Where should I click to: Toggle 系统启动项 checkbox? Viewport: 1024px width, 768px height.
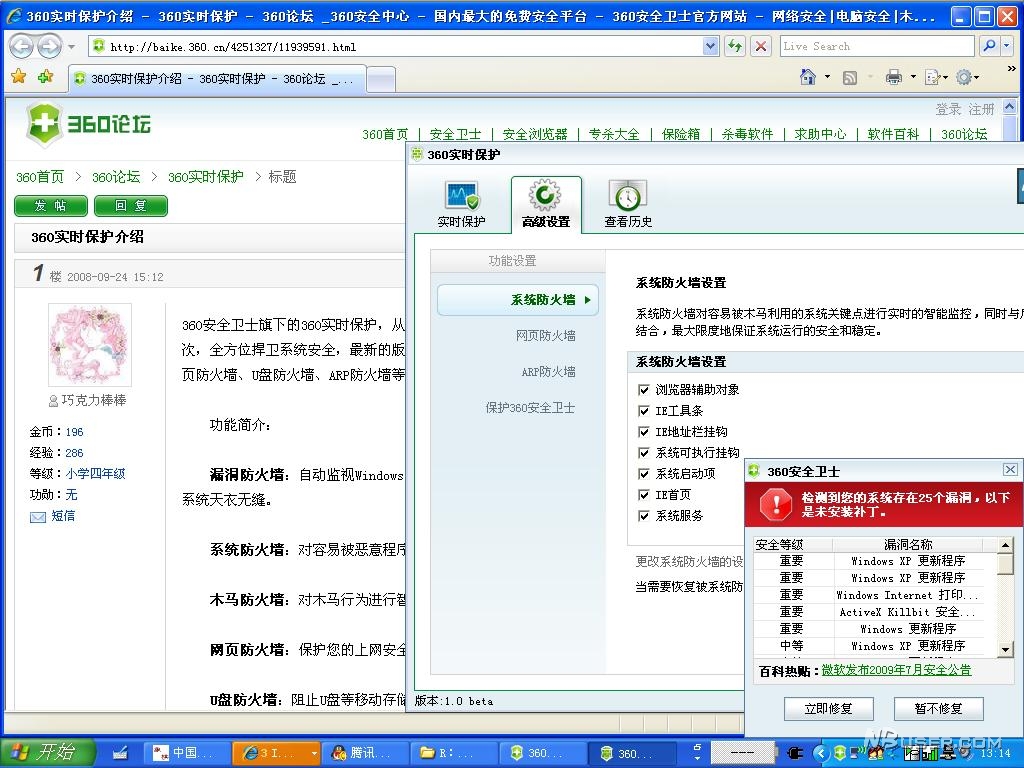pyautogui.click(x=643, y=473)
